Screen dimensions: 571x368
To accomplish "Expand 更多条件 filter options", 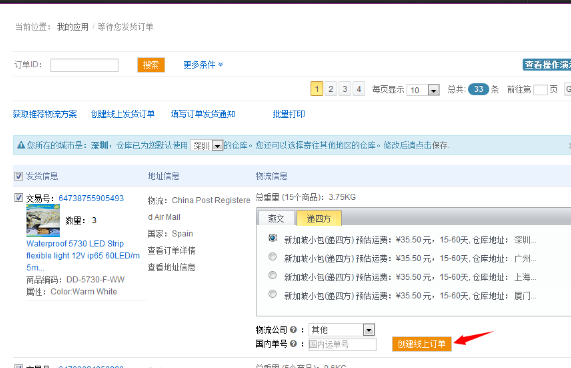I will pyautogui.click(x=203, y=65).
